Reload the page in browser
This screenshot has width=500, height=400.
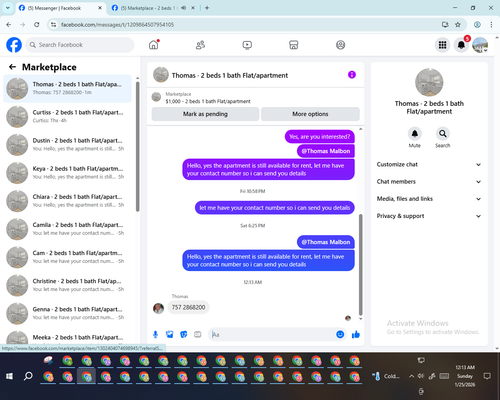click(x=37, y=25)
